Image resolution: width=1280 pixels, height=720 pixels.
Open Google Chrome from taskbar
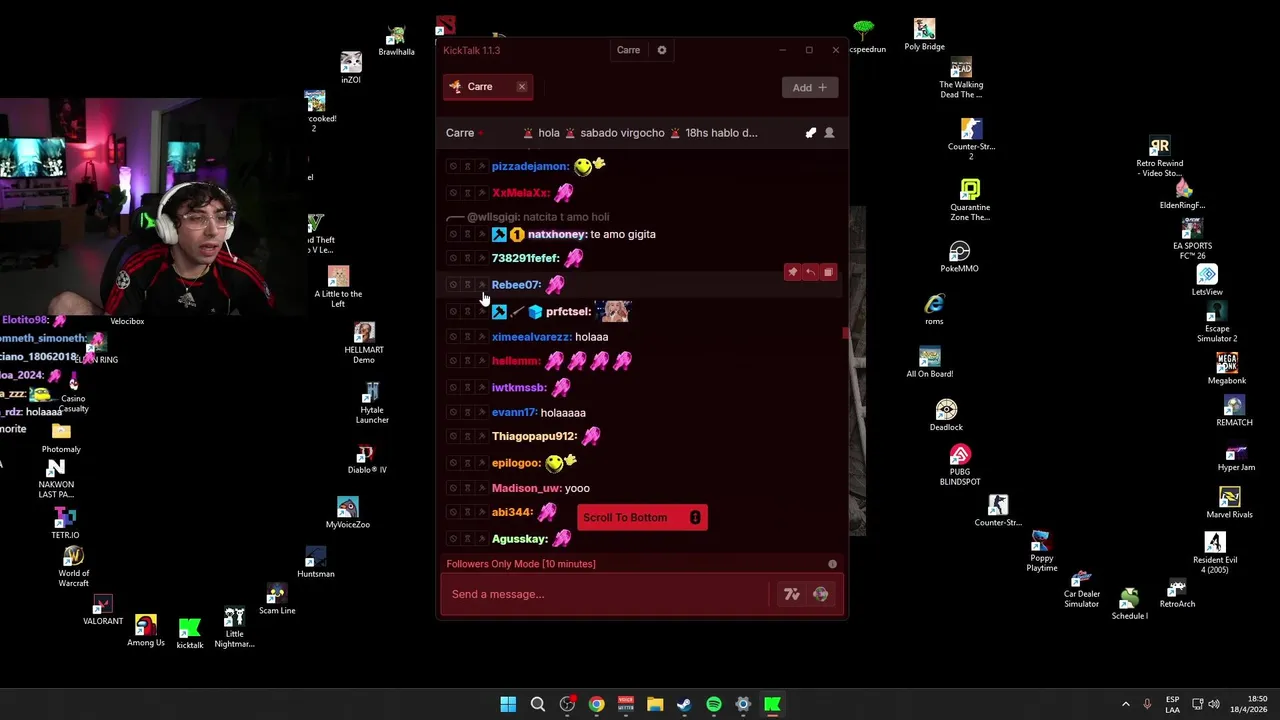coord(596,704)
